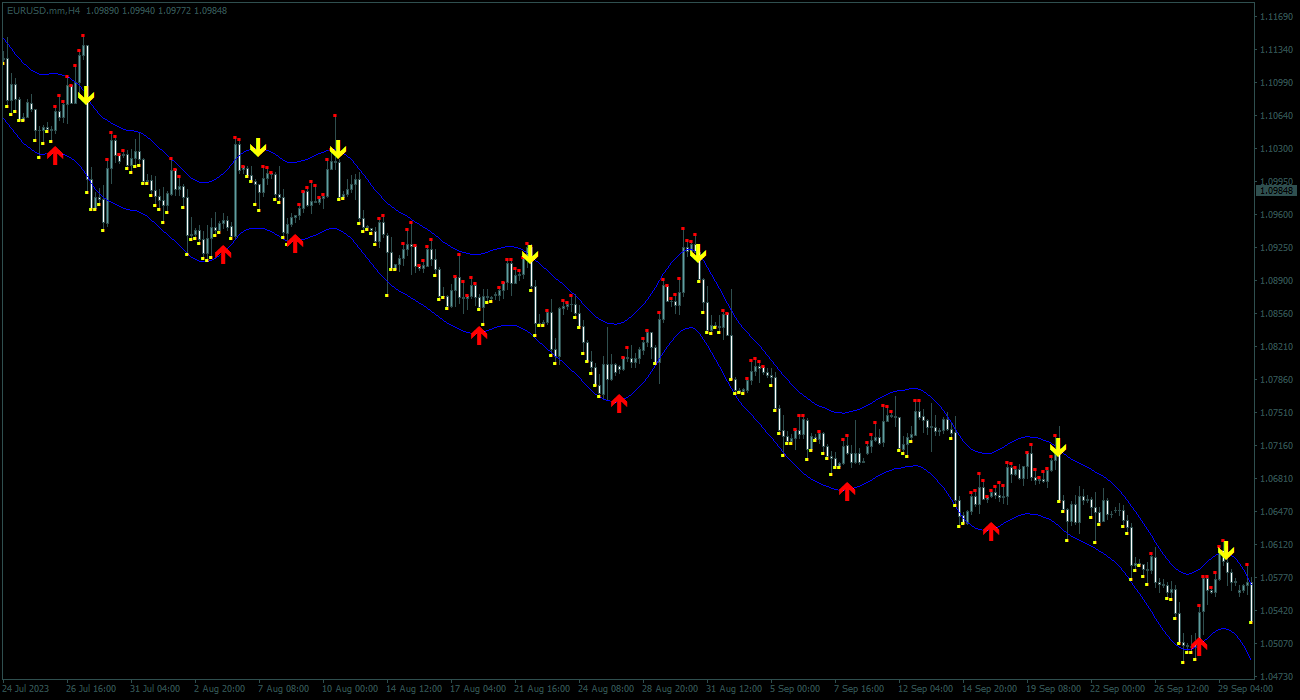Click the 1.09250 price level label
This screenshot has width=1300, height=700.
click(x=1276, y=248)
